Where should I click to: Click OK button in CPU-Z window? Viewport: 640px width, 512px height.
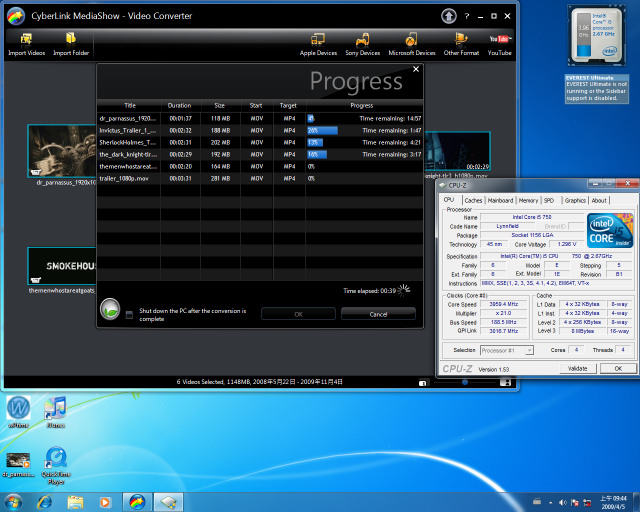(618, 368)
